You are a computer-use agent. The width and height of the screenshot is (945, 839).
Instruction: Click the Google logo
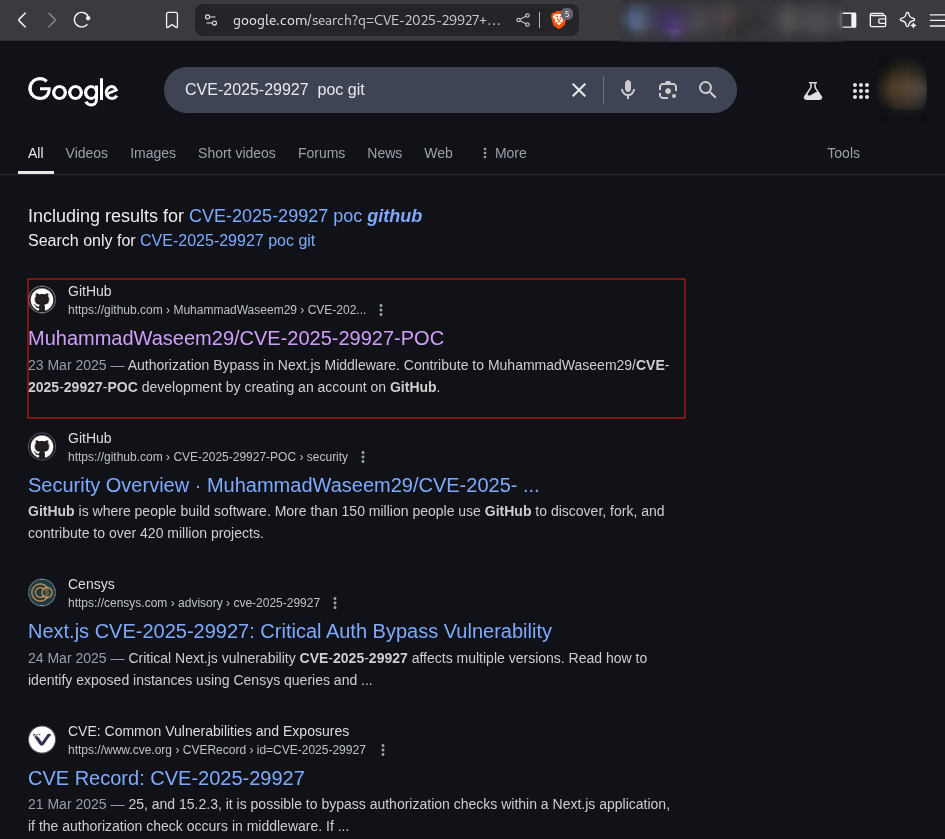(x=73, y=91)
